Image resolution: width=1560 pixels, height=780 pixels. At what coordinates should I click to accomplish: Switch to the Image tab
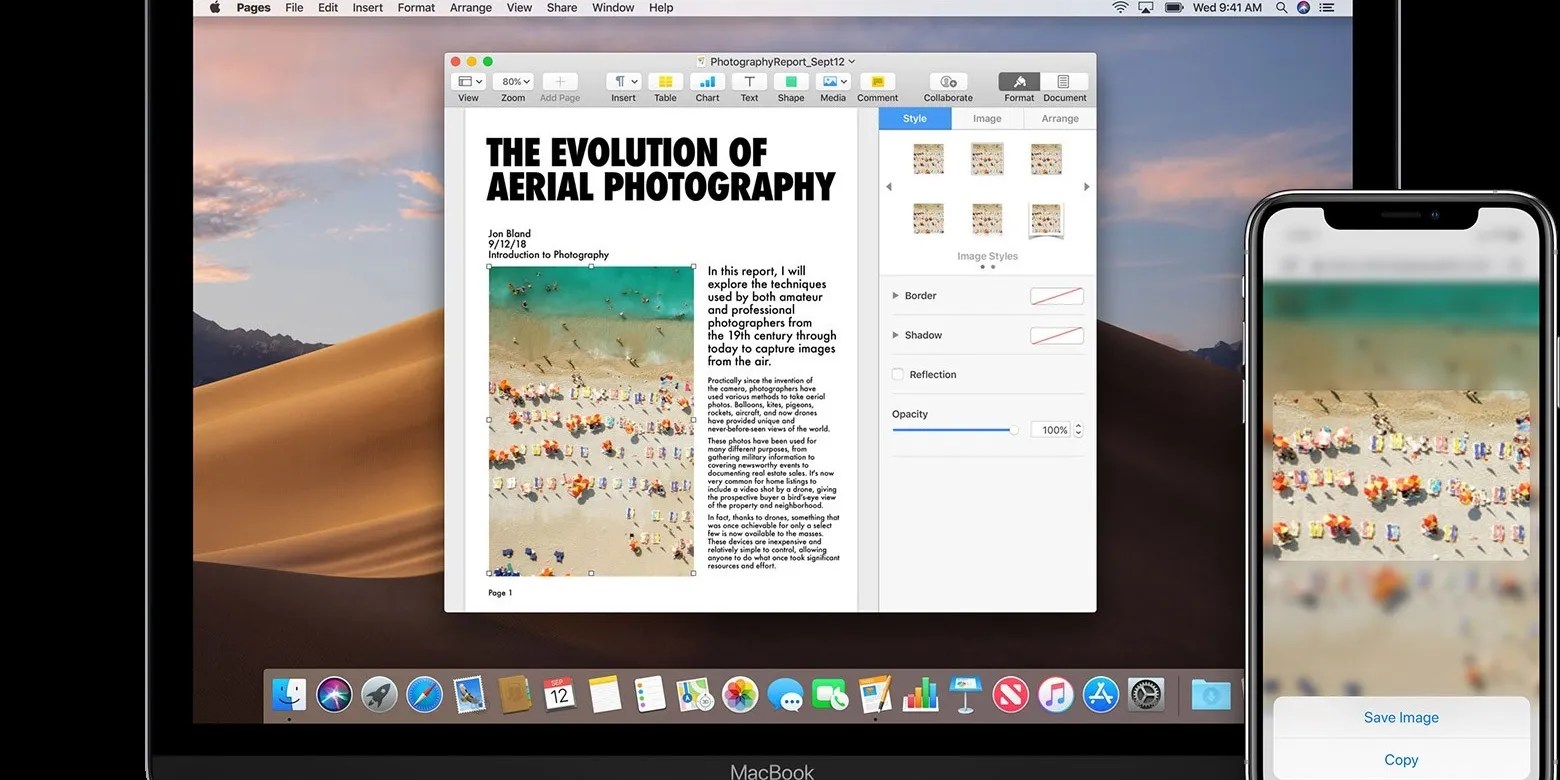[986, 118]
